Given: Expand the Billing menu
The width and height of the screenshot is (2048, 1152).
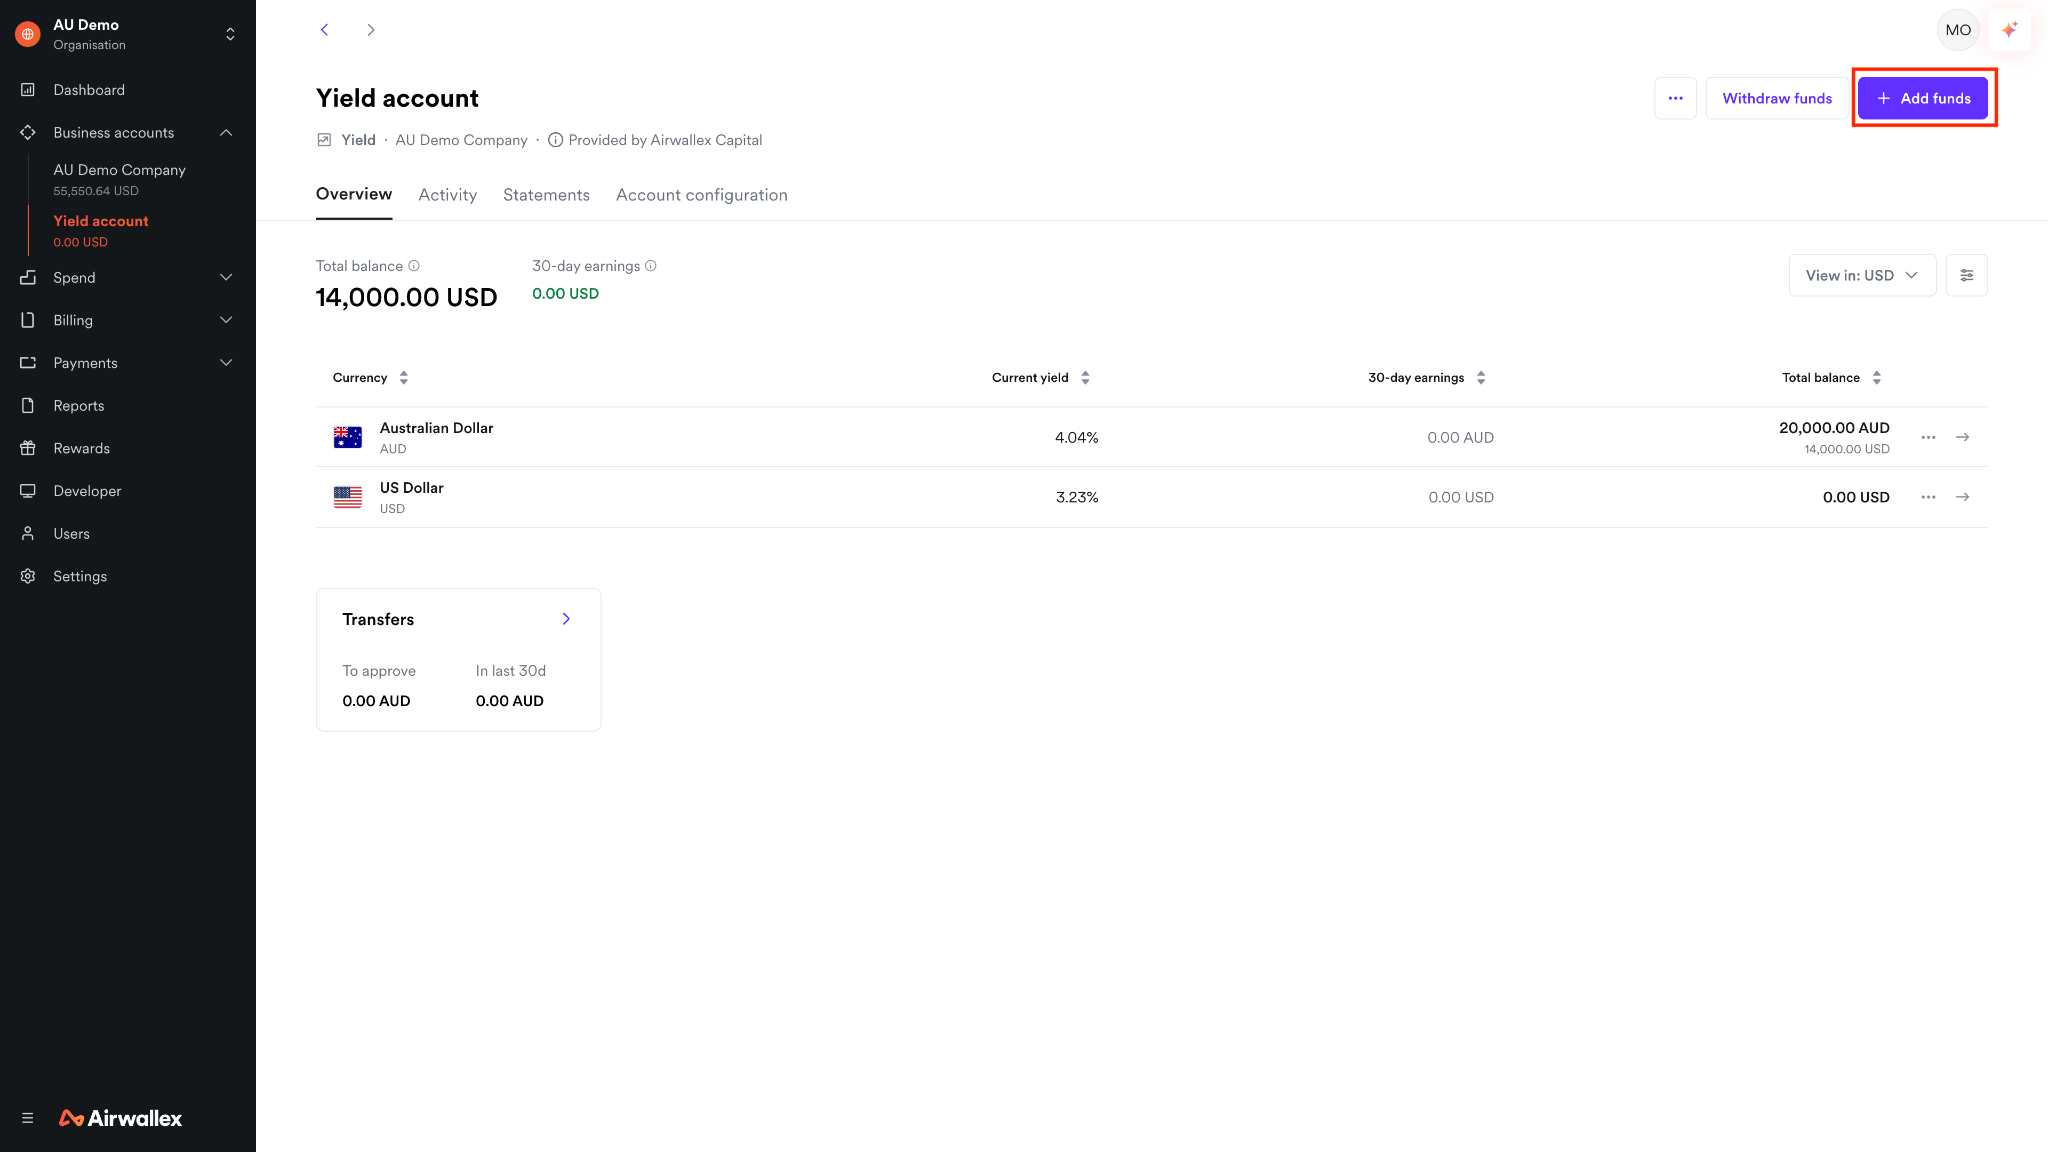Looking at the screenshot, I should 226,320.
